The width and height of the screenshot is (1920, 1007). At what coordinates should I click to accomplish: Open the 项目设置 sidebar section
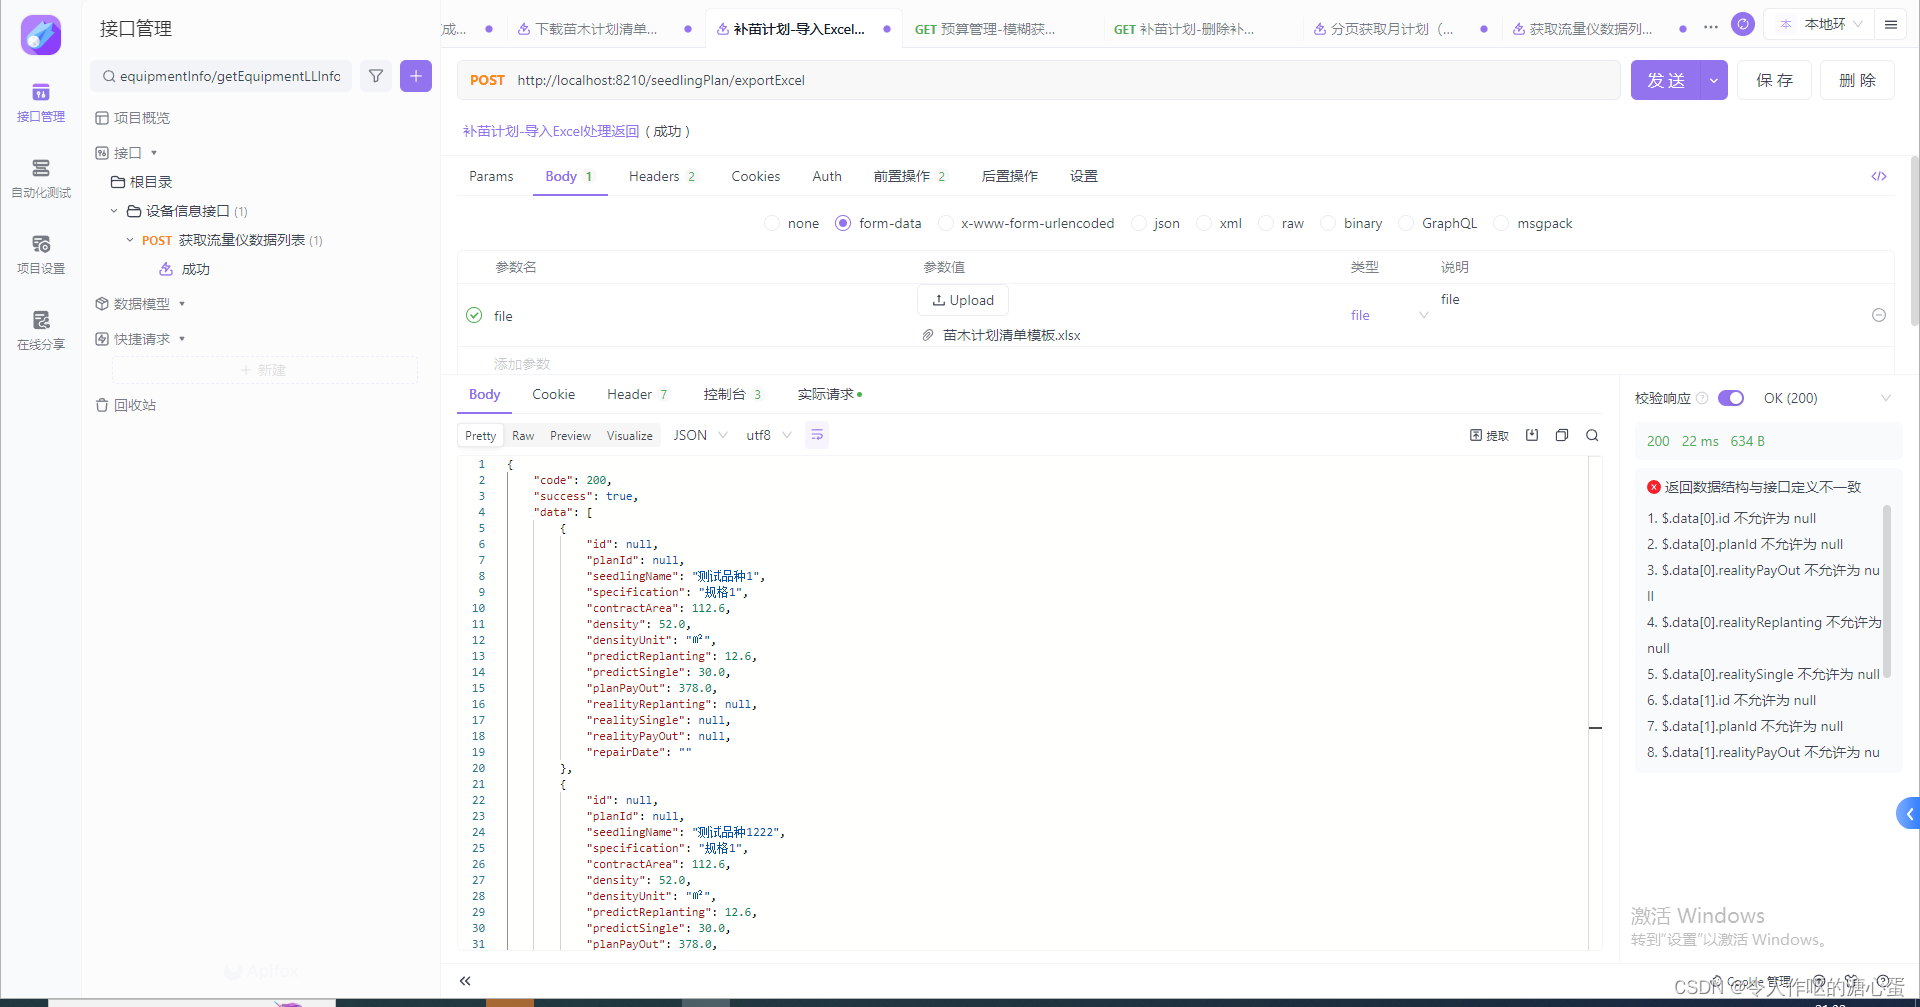pyautogui.click(x=41, y=255)
